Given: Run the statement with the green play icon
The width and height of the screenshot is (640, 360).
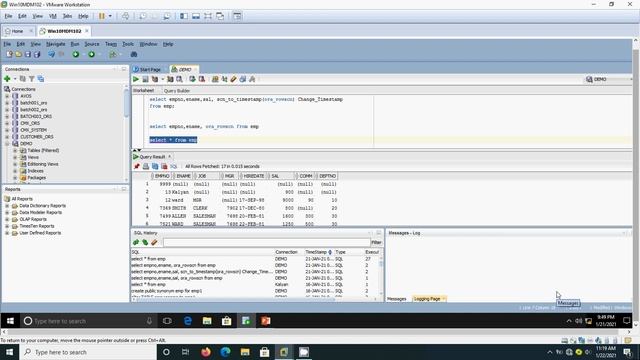Looking at the screenshot, I should 136,79.
